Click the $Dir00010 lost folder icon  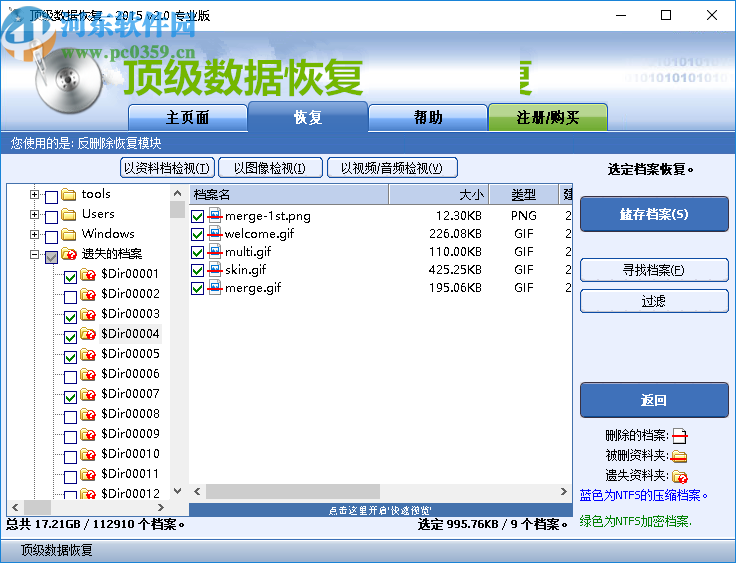click(88, 454)
